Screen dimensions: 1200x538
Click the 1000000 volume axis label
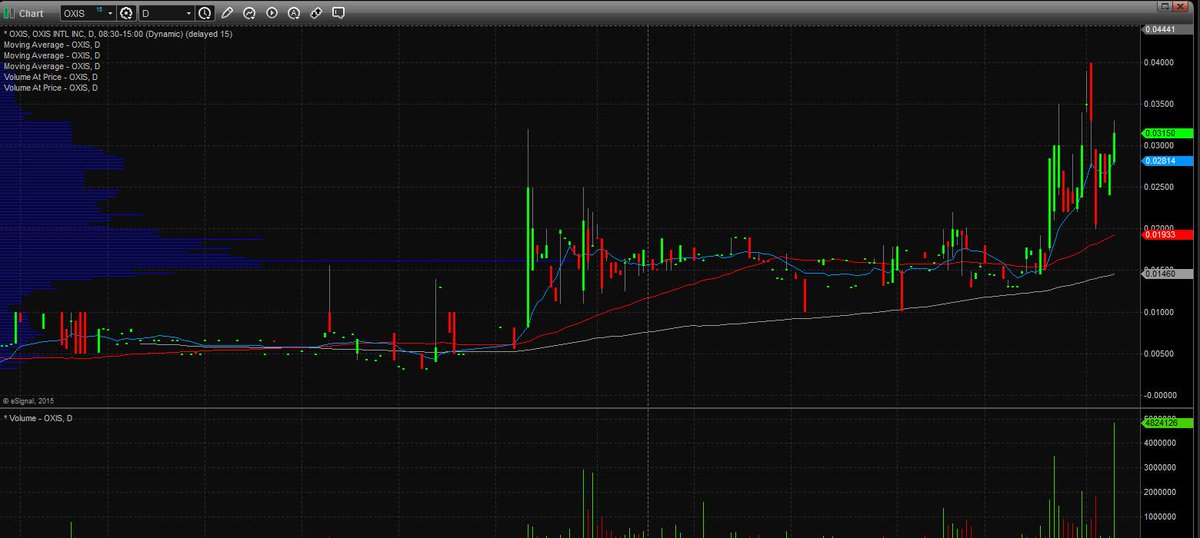[1160, 517]
